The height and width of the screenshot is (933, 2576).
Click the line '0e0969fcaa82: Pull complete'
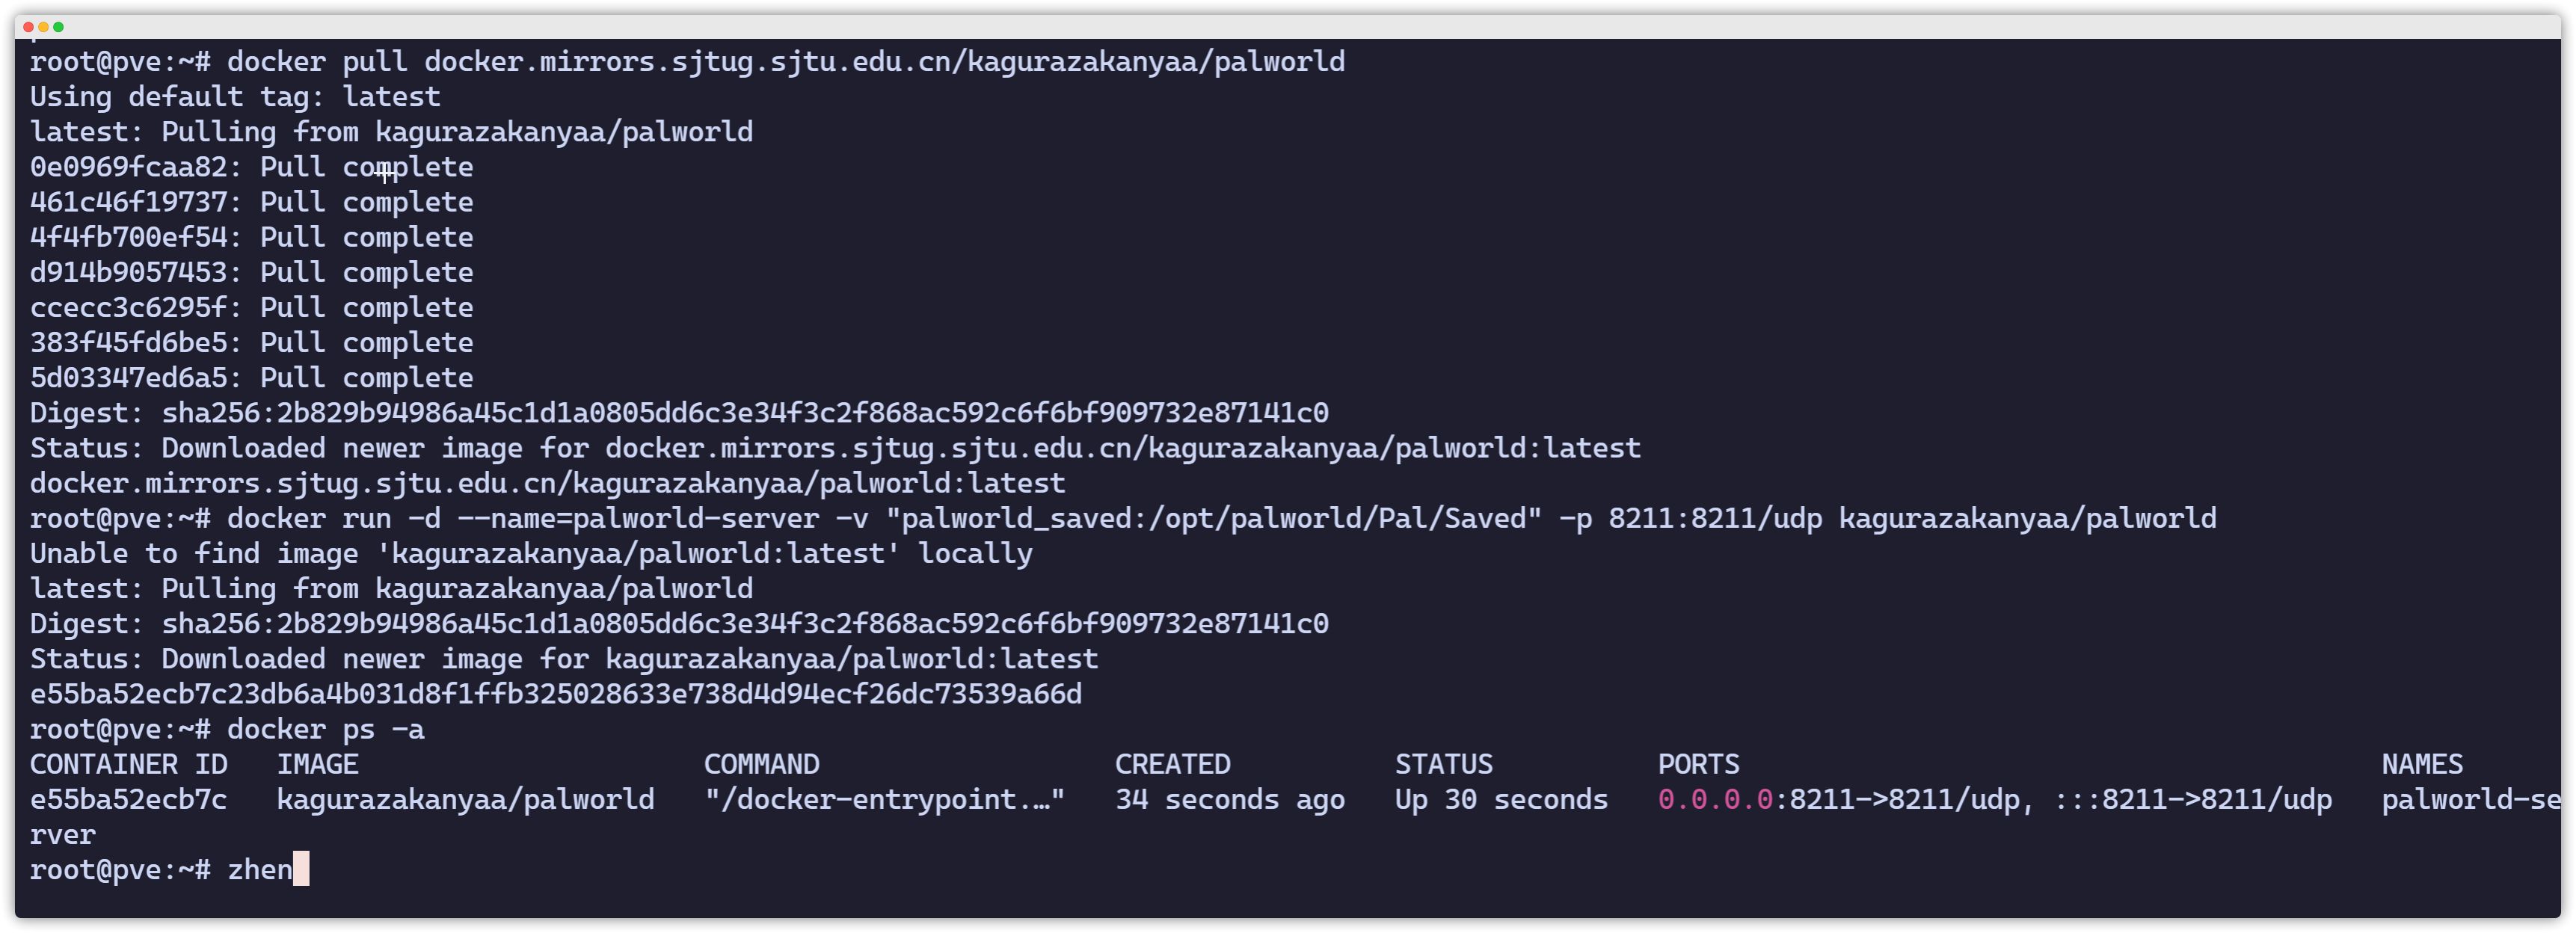click(x=252, y=167)
